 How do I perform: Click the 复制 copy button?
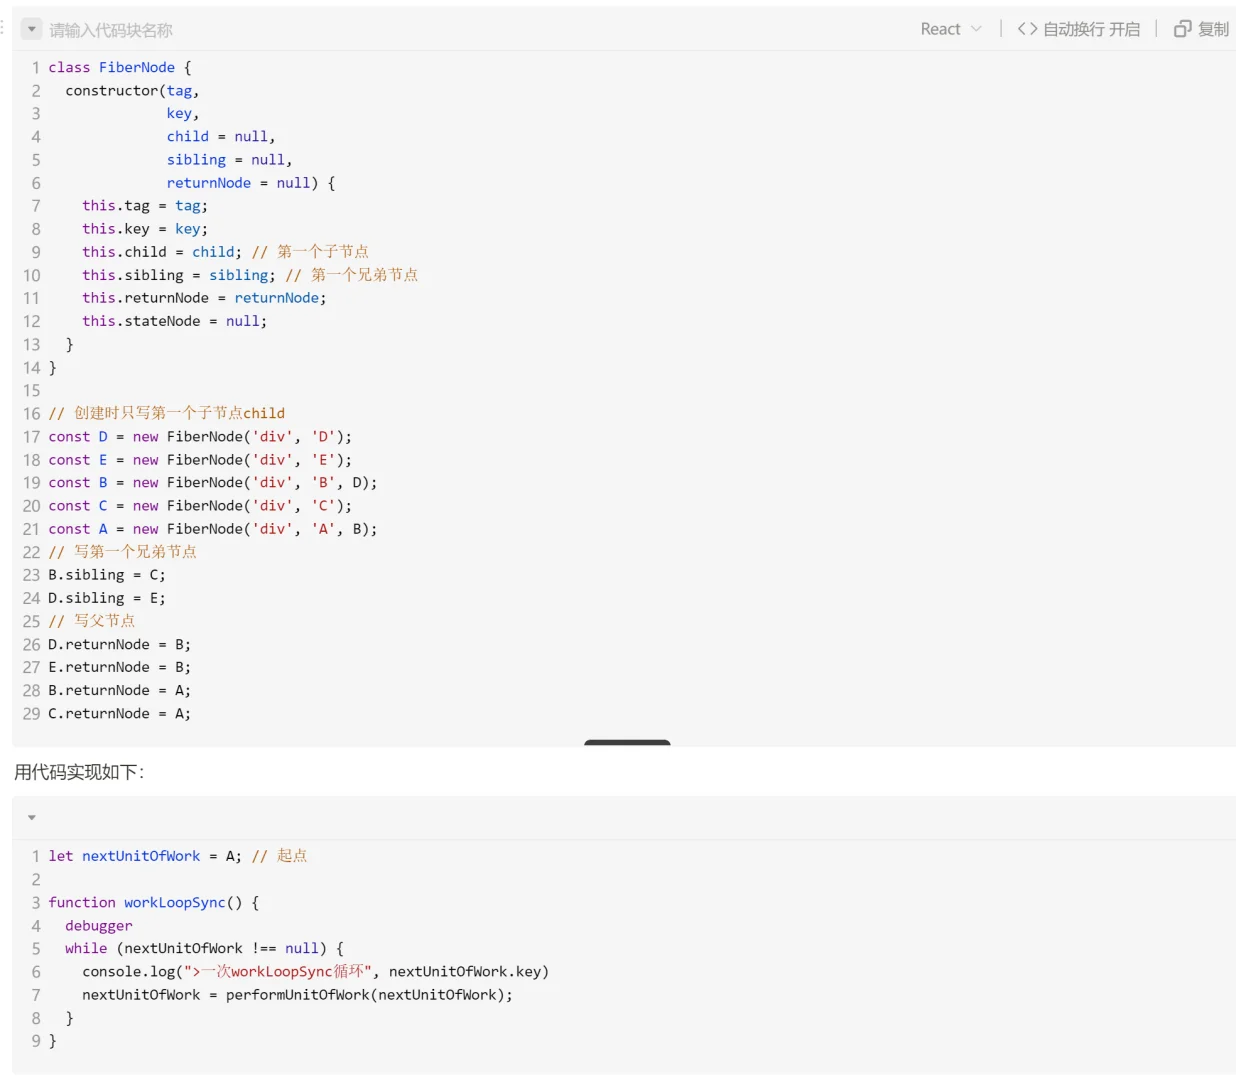(x=1201, y=29)
